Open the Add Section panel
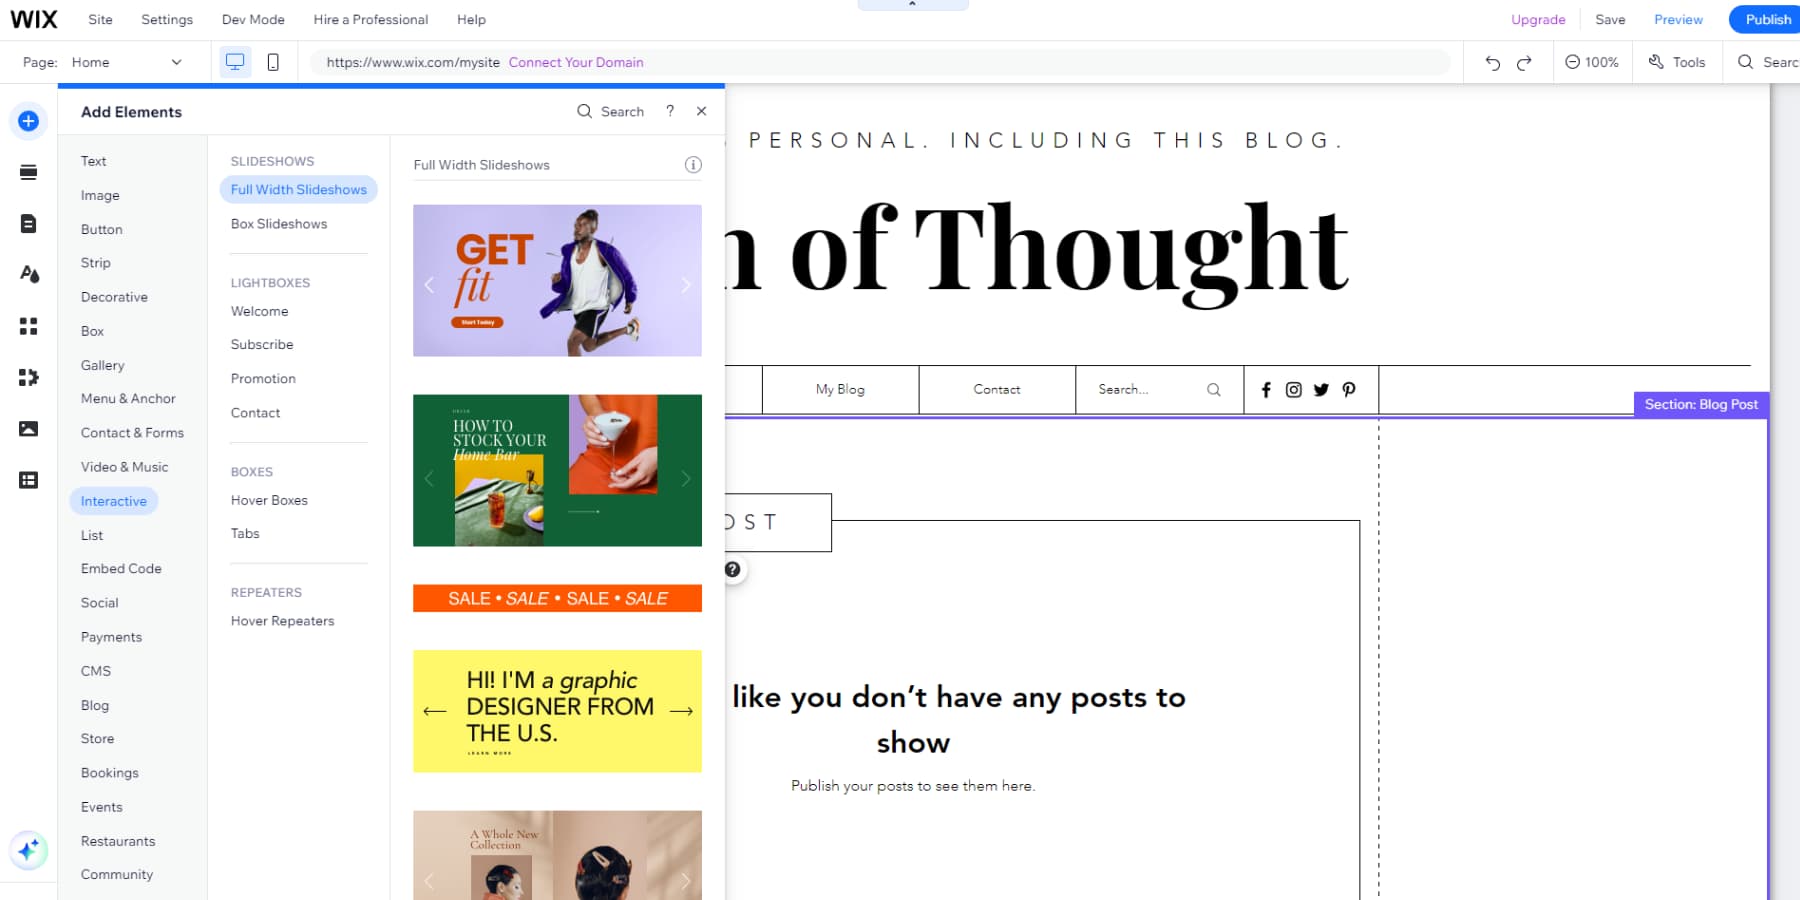The width and height of the screenshot is (1800, 900). [x=28, y=172]
